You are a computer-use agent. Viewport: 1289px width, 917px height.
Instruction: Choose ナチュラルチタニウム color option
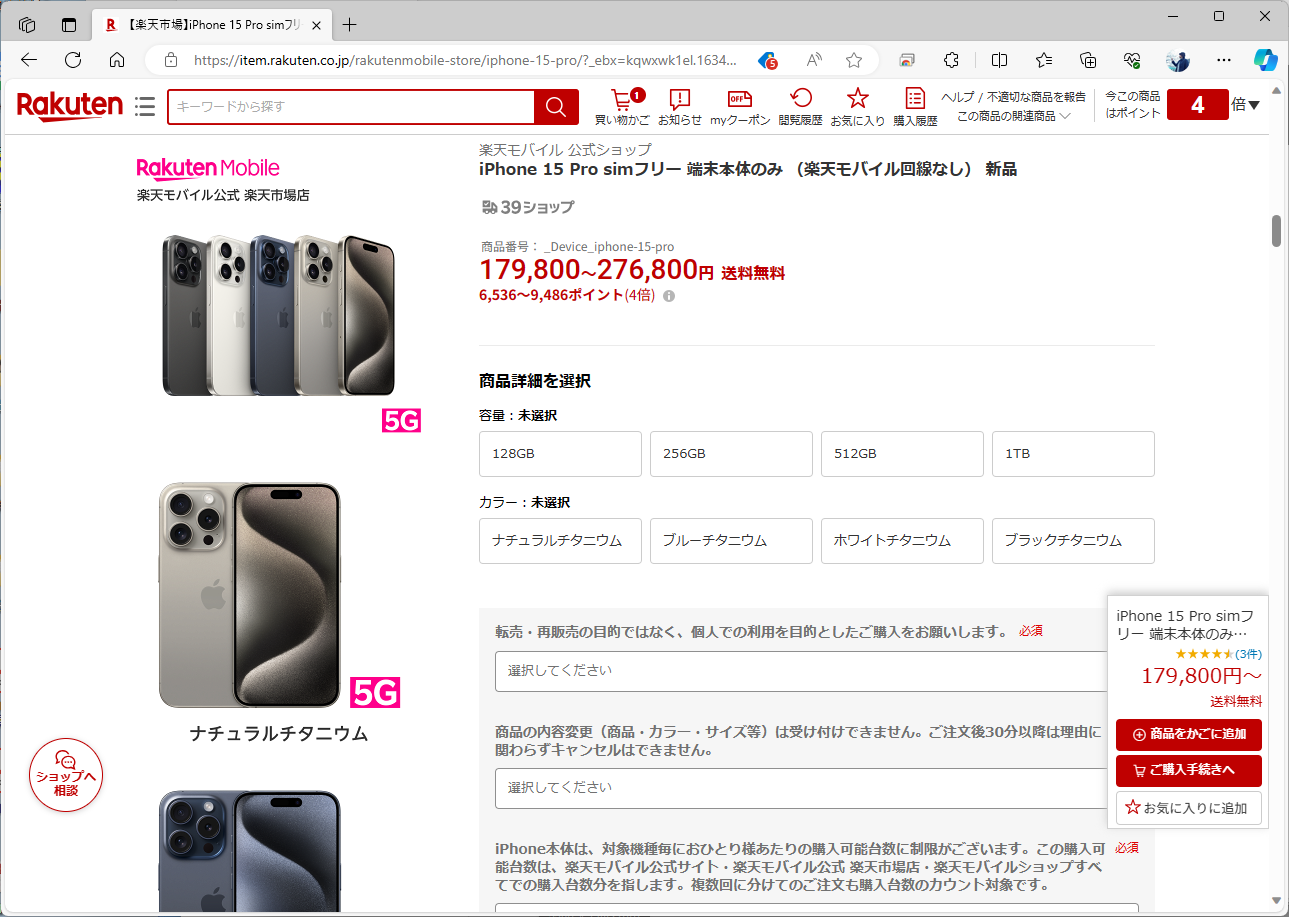560,541
